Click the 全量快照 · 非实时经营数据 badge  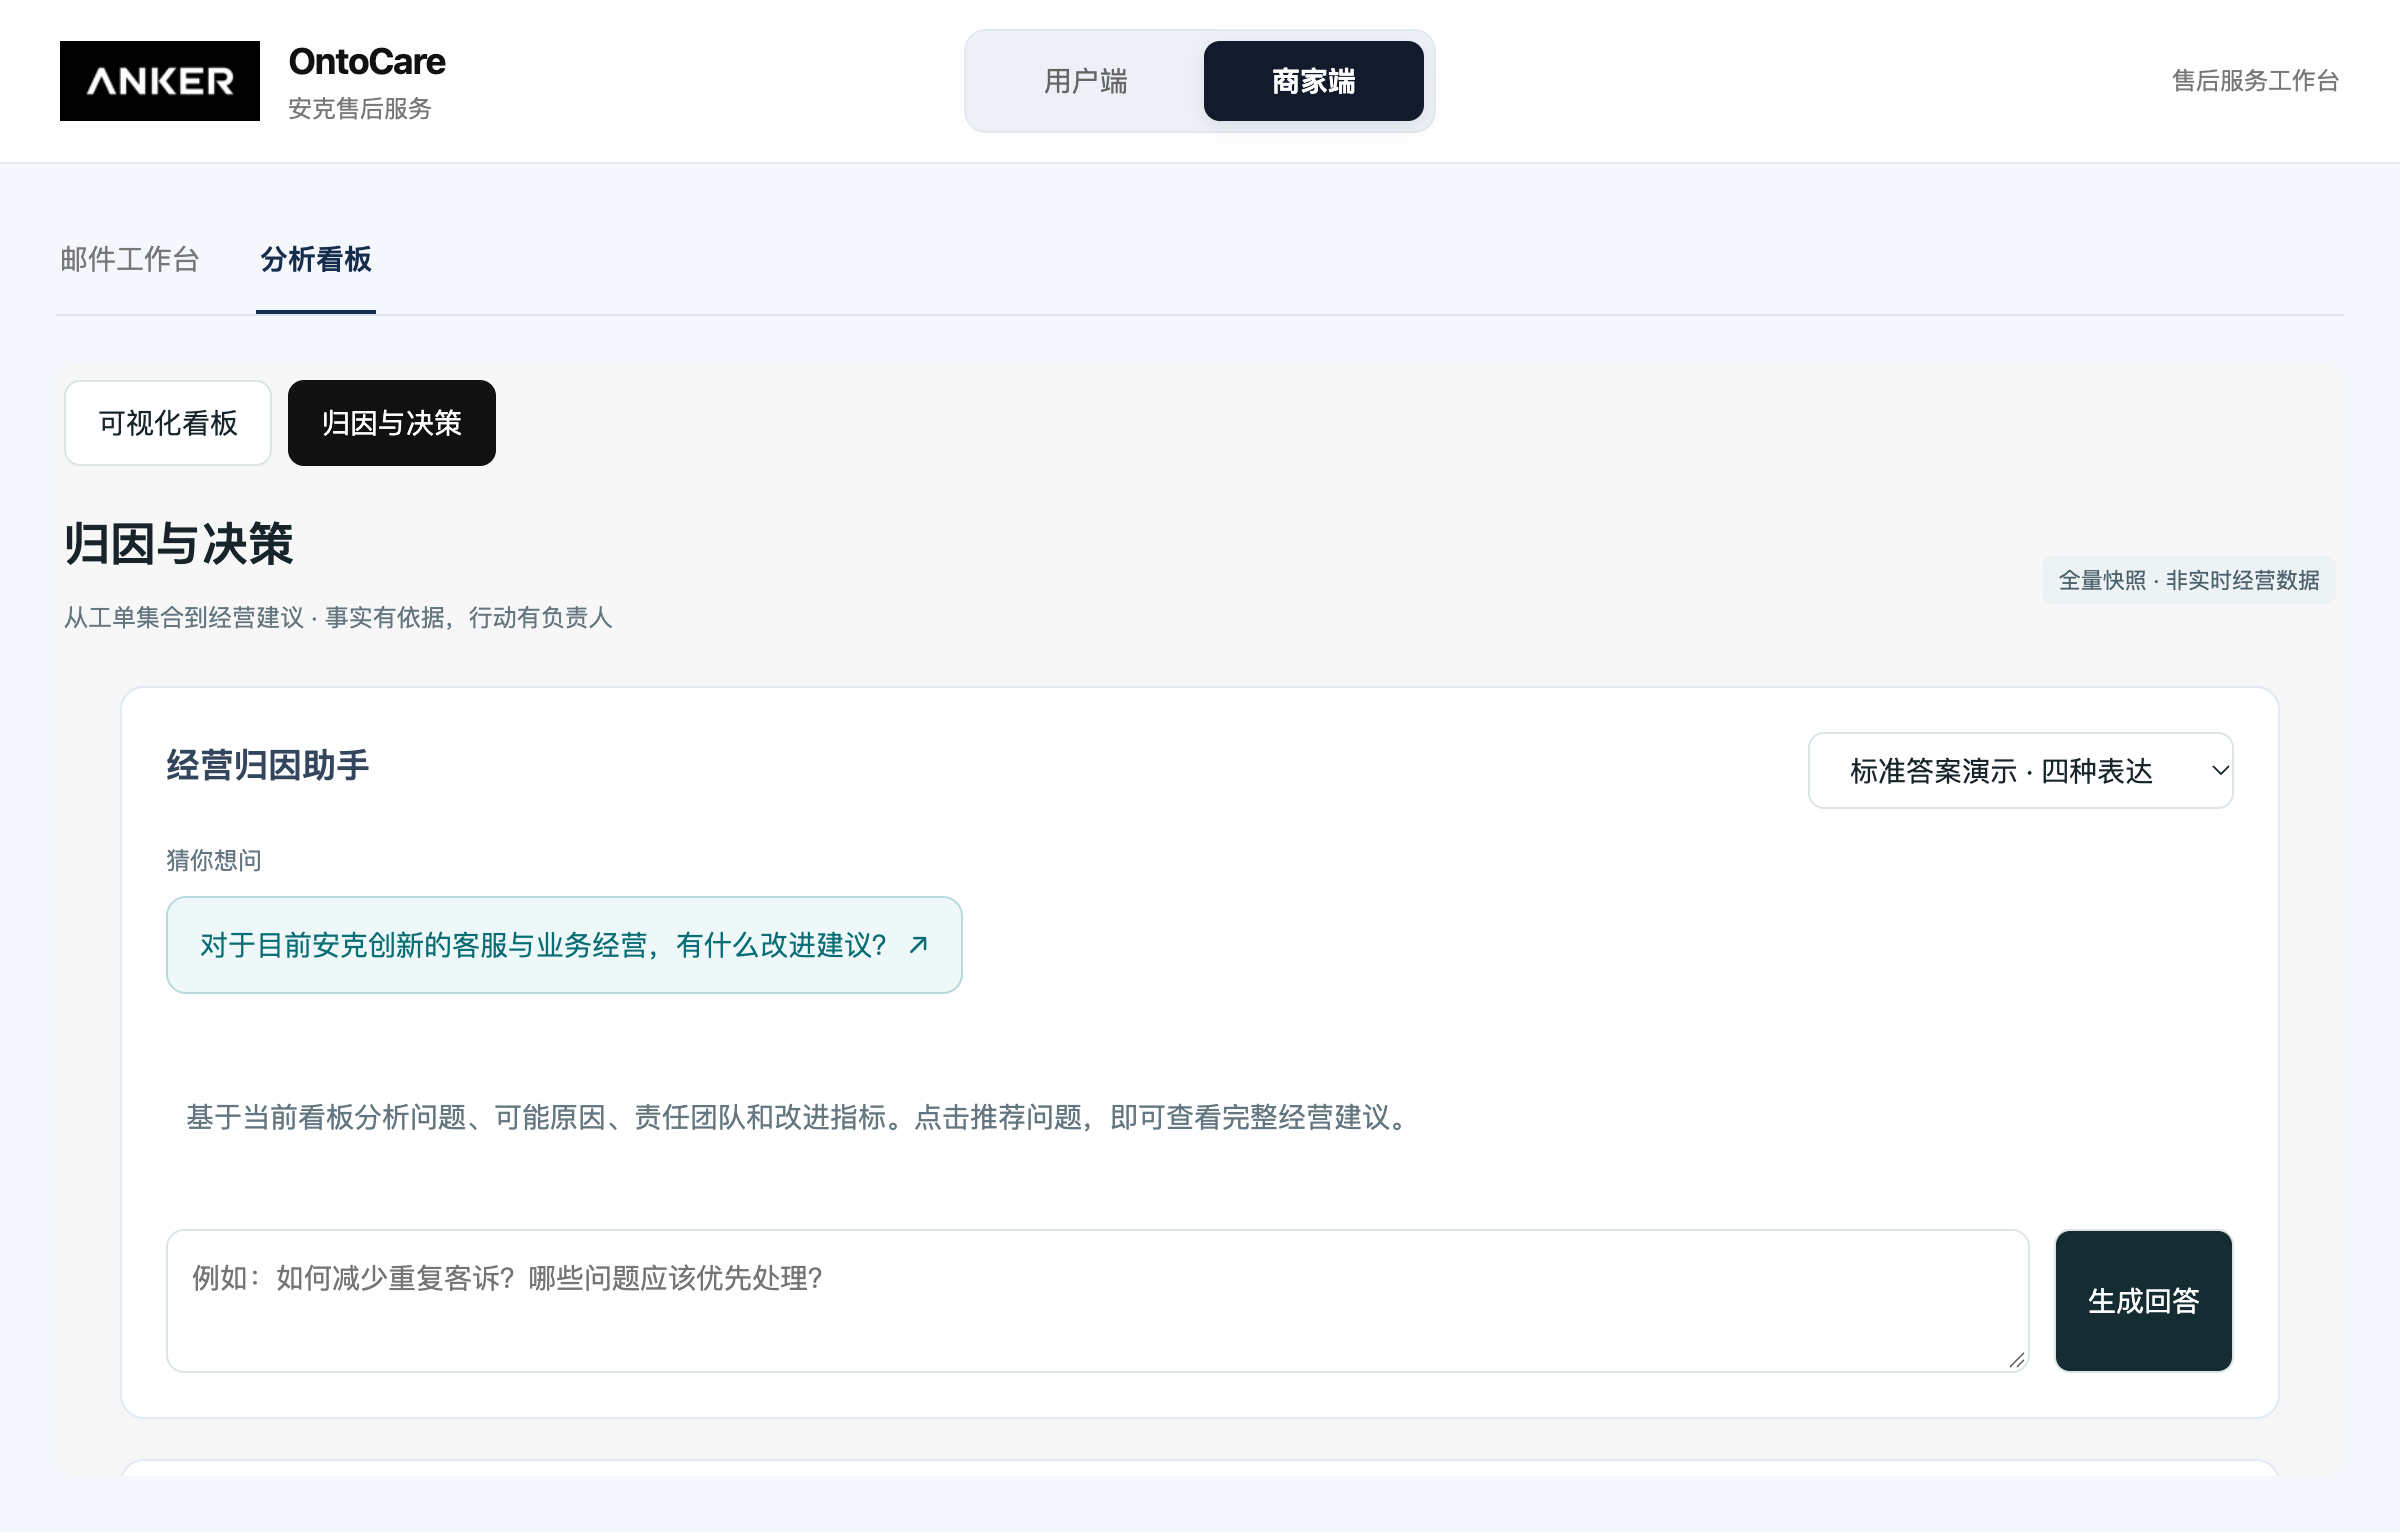point(2189,580)
